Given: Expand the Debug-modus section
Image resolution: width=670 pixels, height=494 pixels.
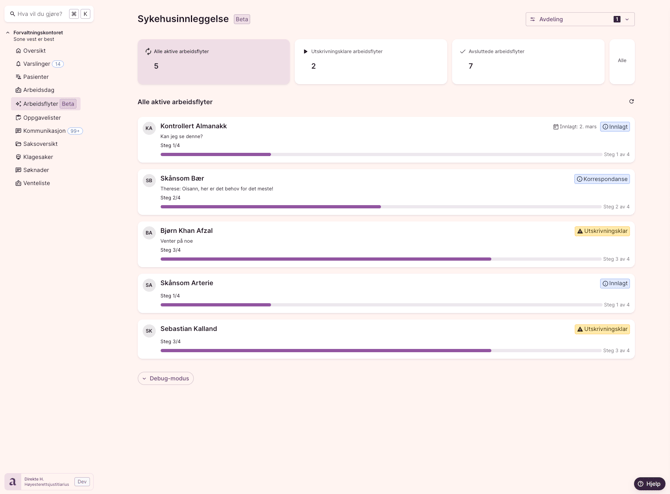Looking at the screenshot, I should pos(166,379).
